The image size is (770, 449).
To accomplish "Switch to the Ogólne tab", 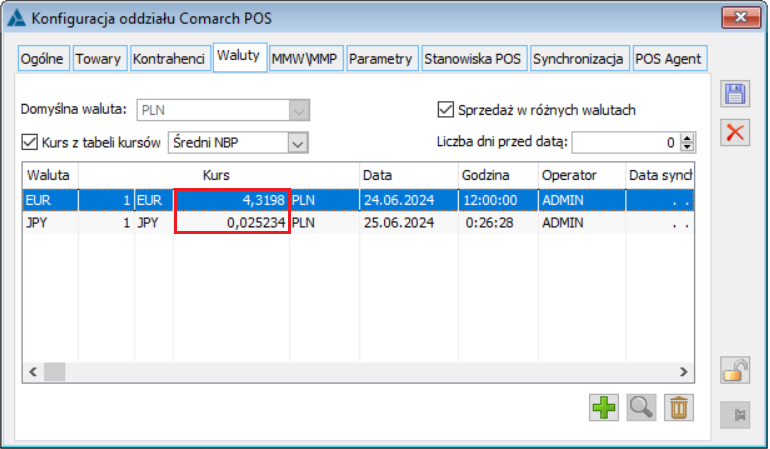I will click(x=42, y=58).
